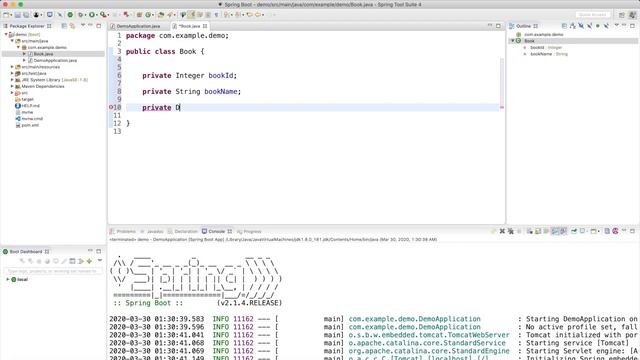
Task: Open the Declaration tab
Action: [182, 231]
